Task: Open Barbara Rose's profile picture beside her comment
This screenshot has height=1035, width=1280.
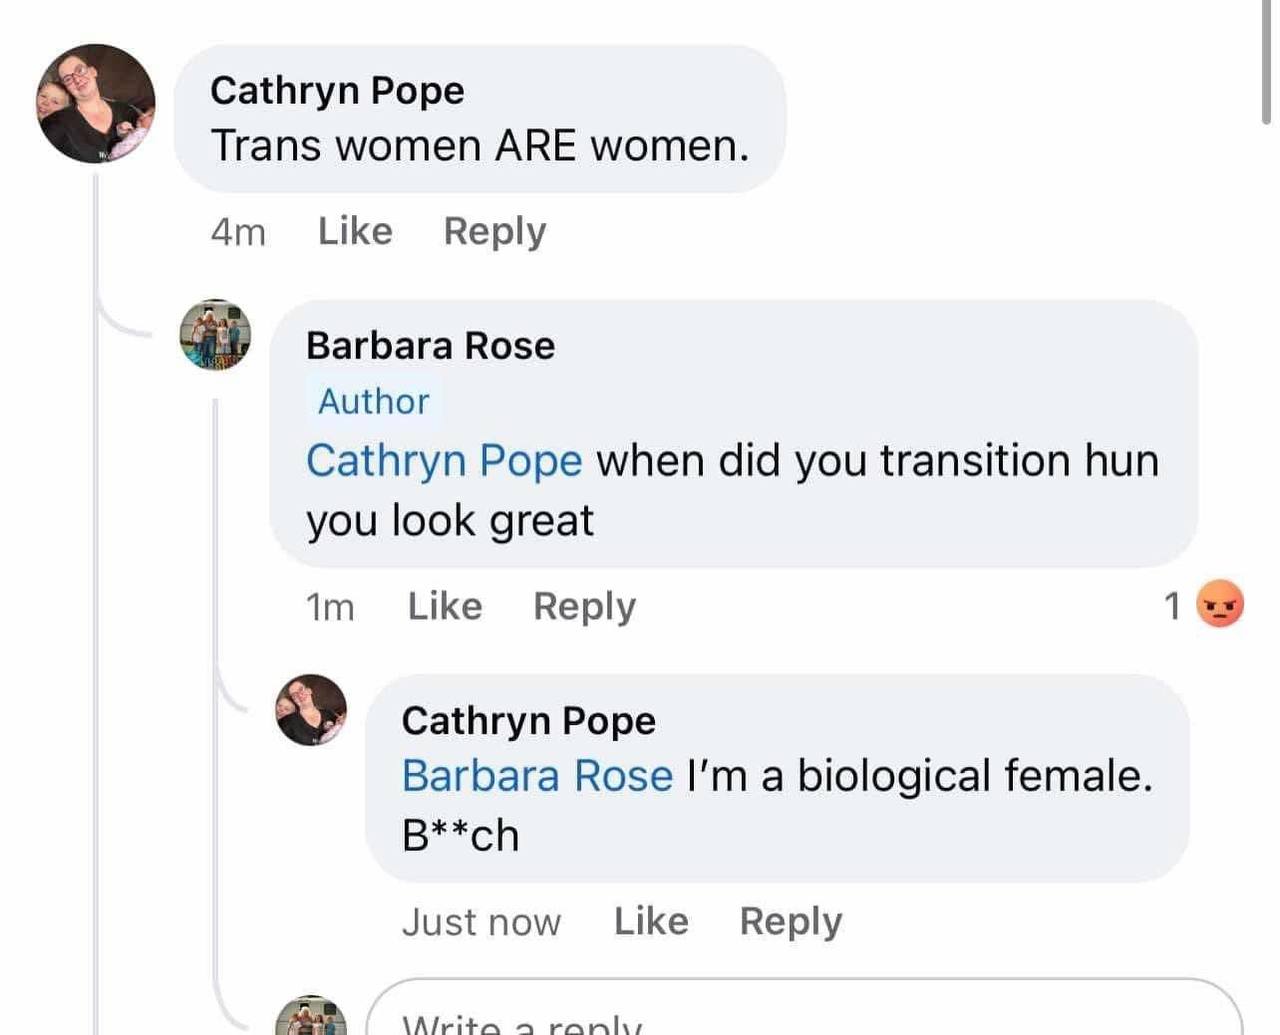Action: click(215, 335)
